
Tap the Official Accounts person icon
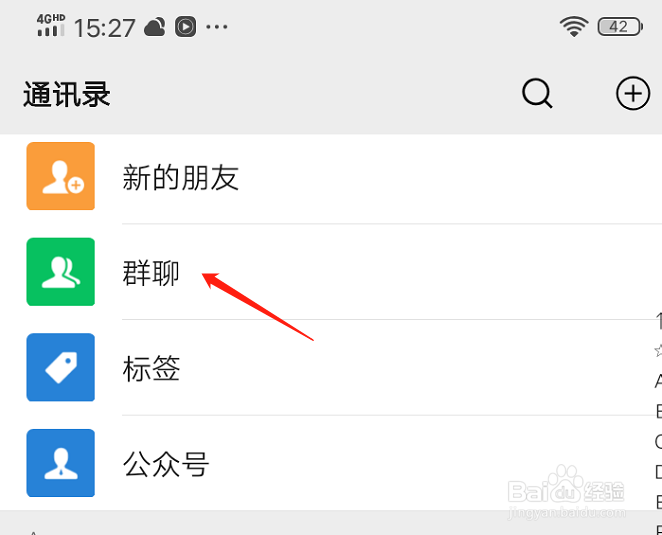(x=61, y=463)
